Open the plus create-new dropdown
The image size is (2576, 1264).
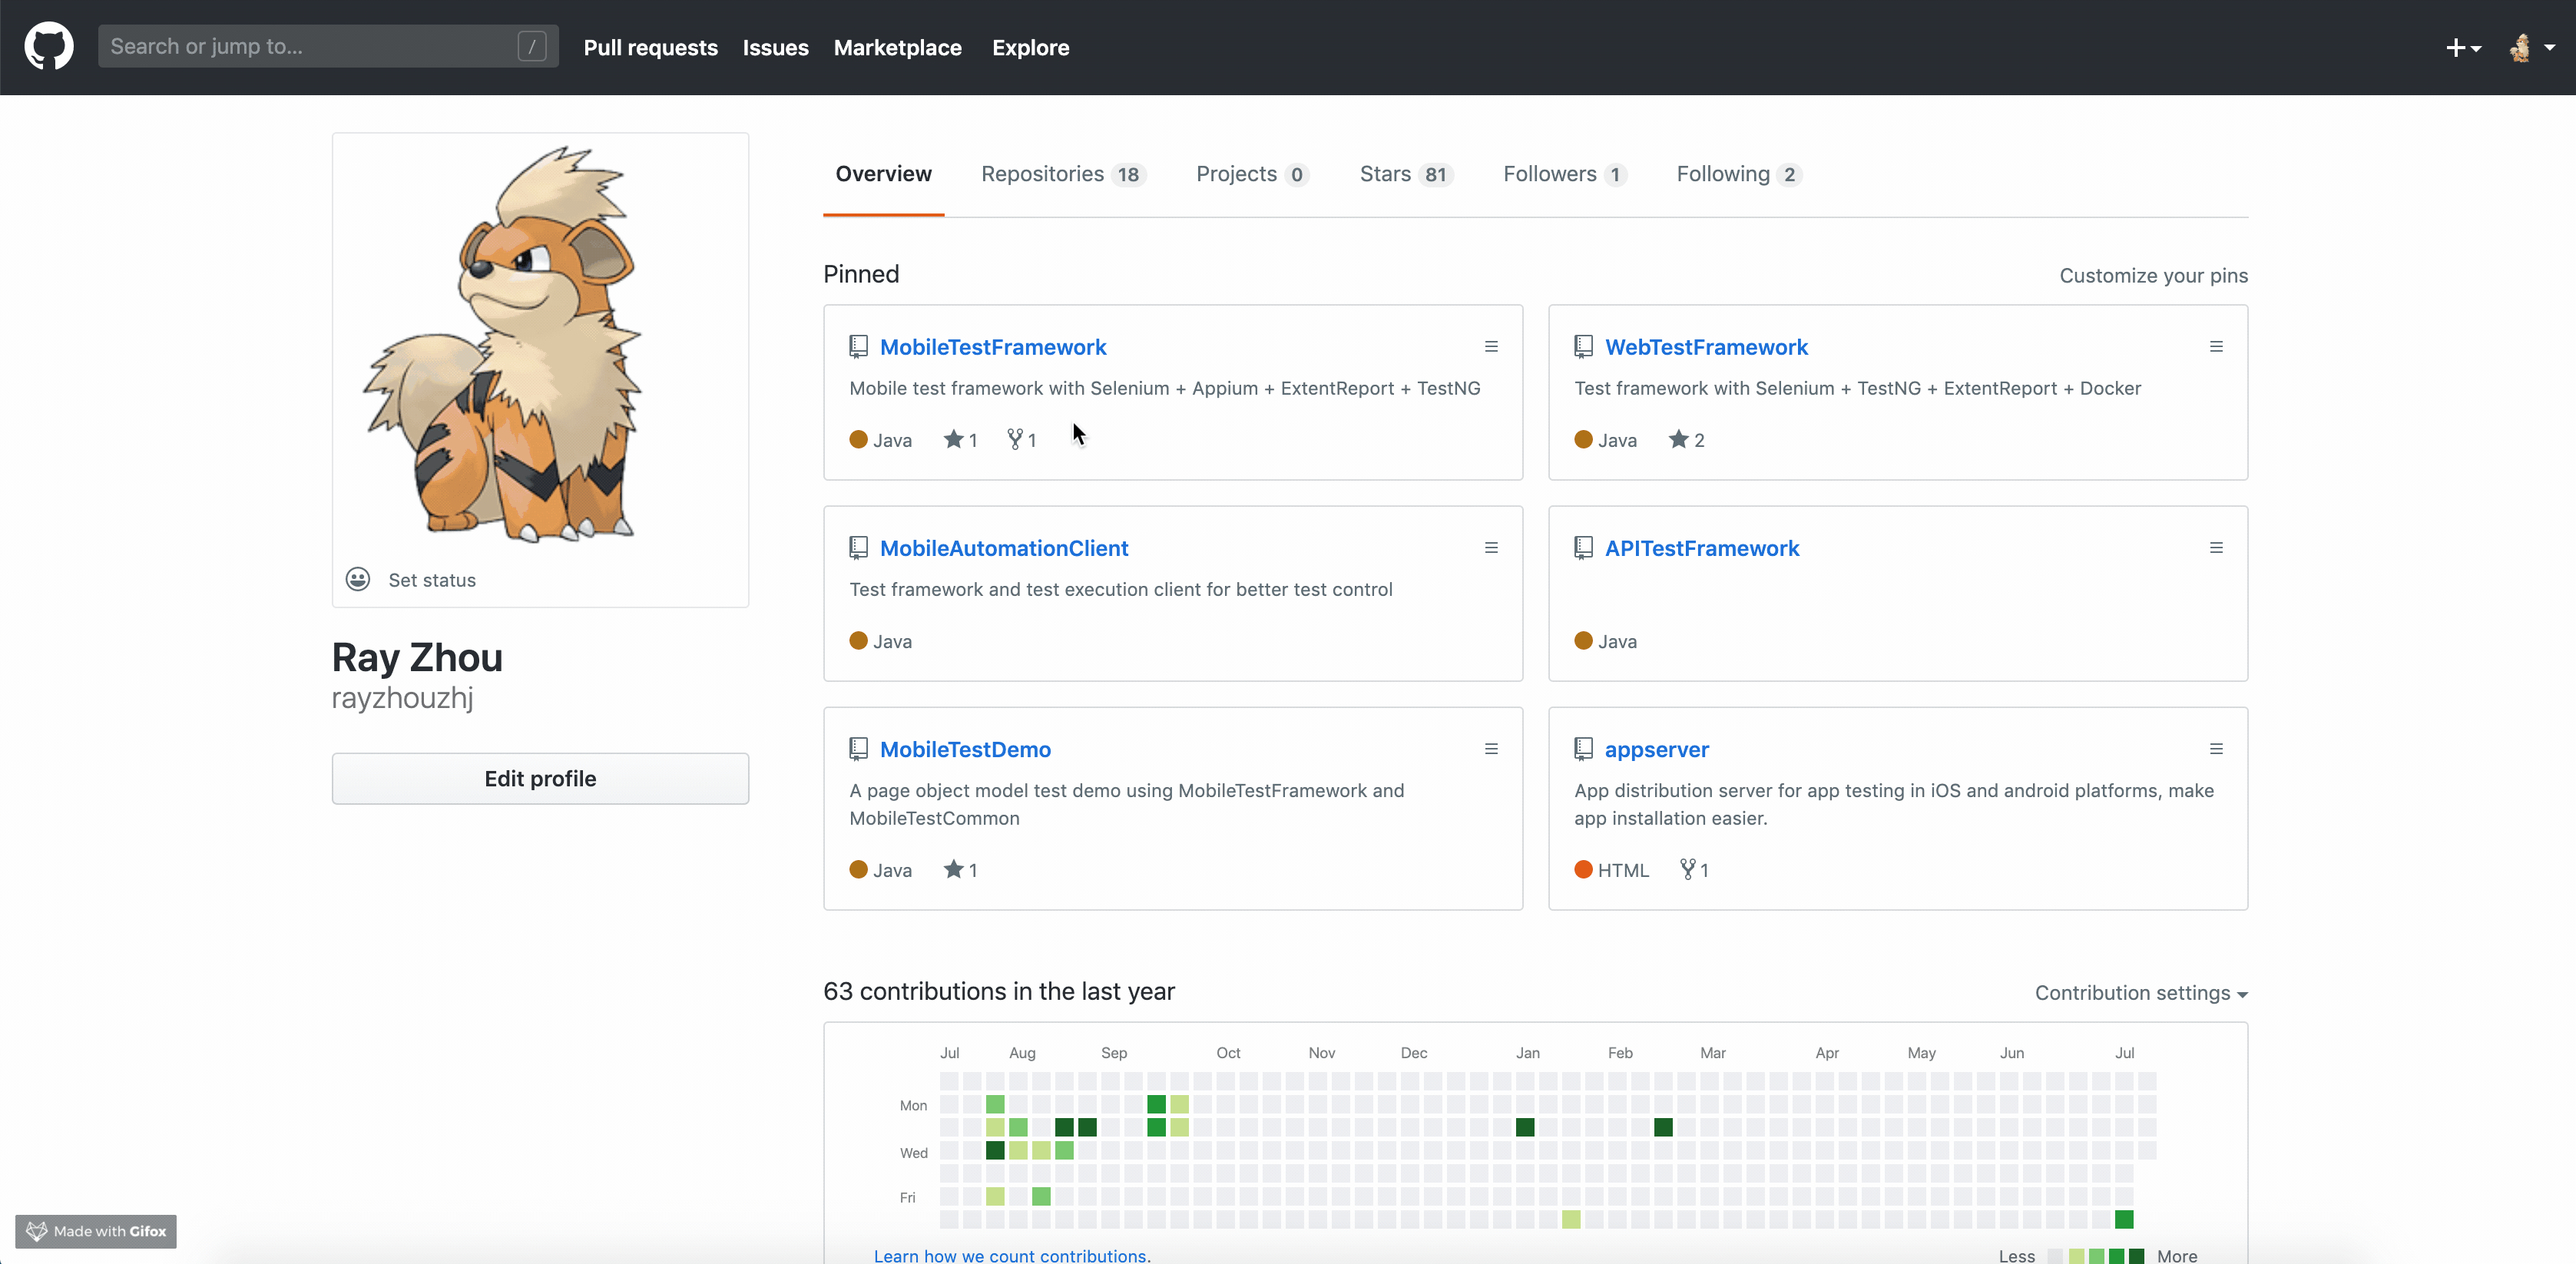click(x=2463, y=48)
